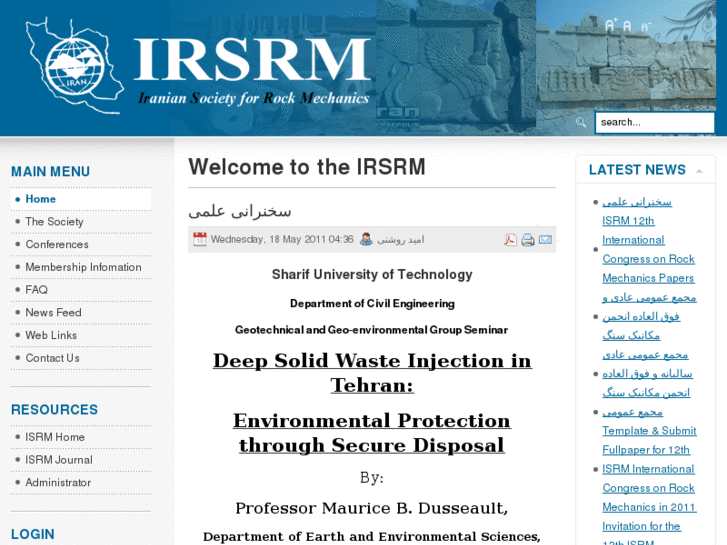727x545 pixels.
Task: Click the calendar icon beside the date
Action: (x=199, y=239)
